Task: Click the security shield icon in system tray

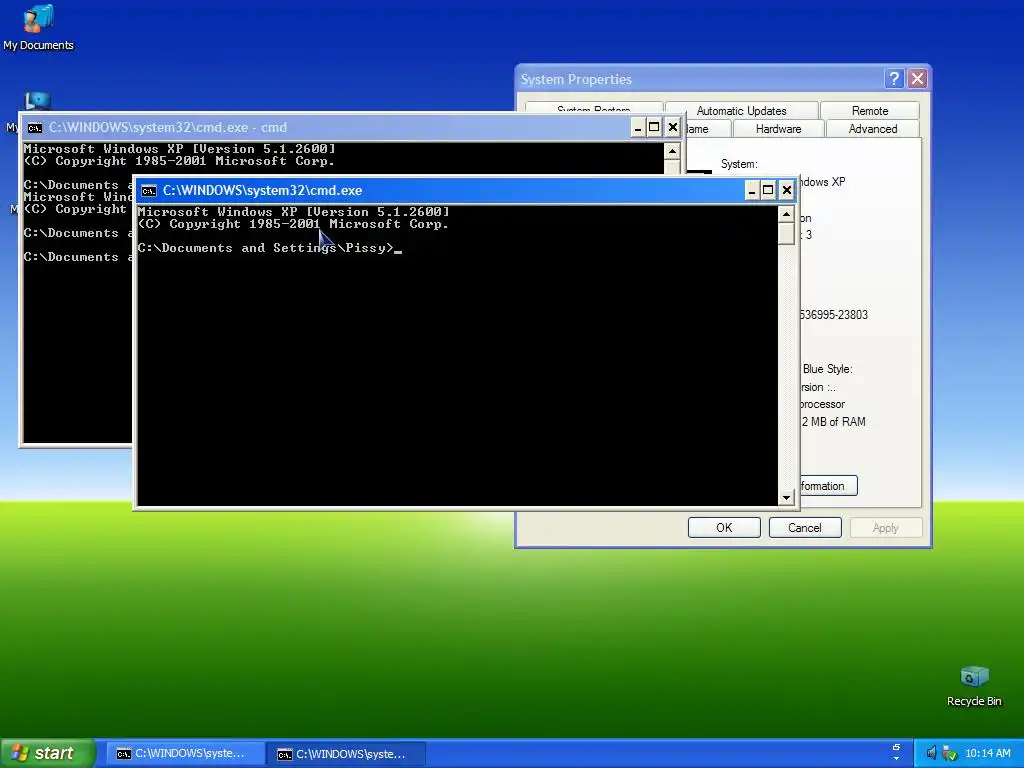Action: coord(950,753)
